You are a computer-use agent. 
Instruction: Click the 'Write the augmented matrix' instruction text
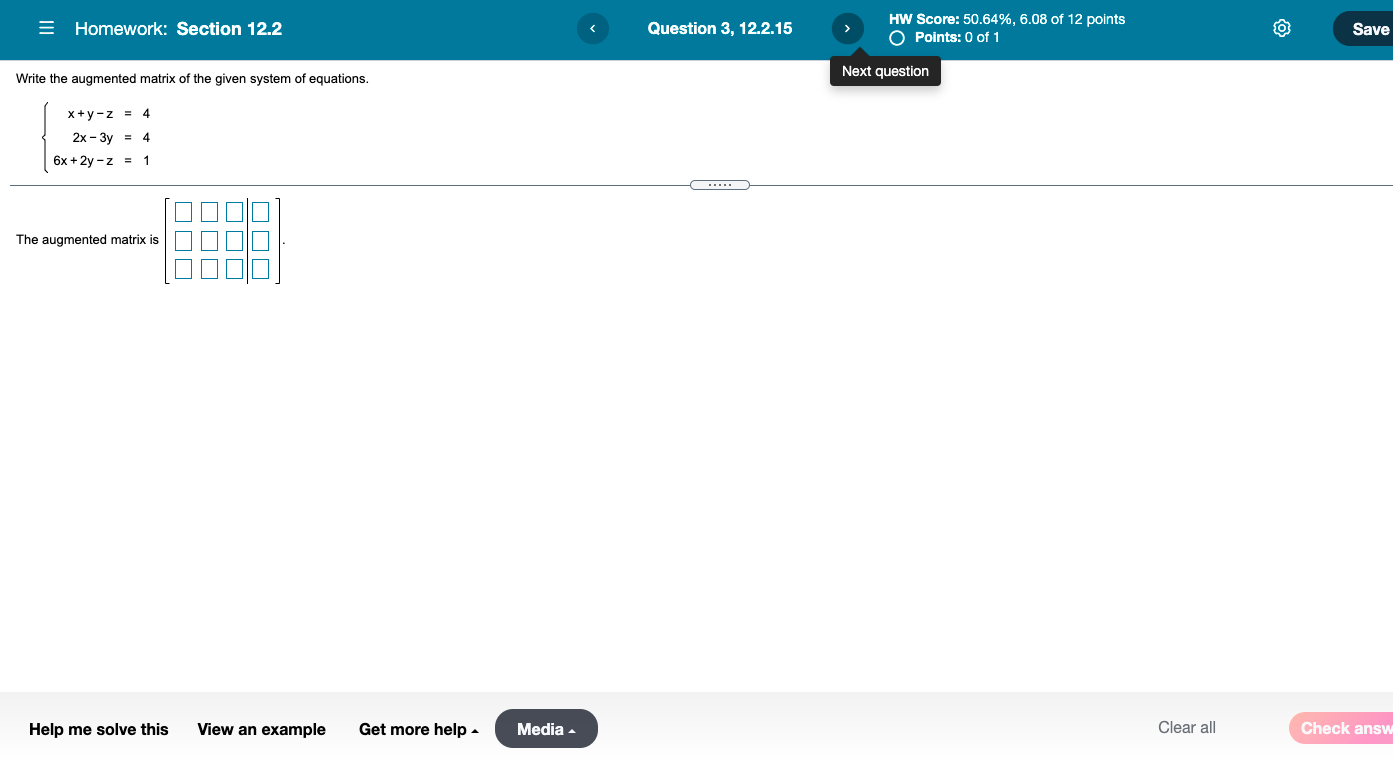(192, 79)
